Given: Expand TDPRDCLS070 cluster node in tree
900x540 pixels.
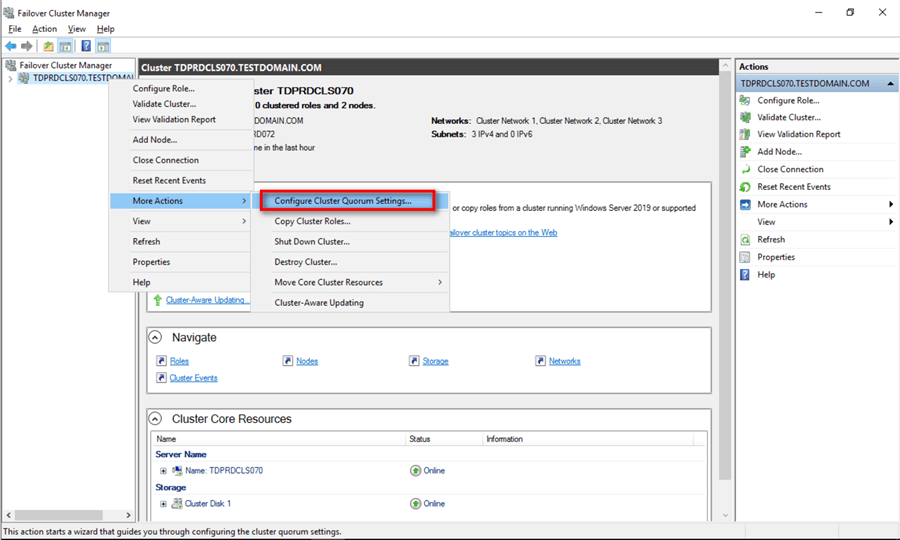Looking at the screenshot, I should tap(10, 78).
